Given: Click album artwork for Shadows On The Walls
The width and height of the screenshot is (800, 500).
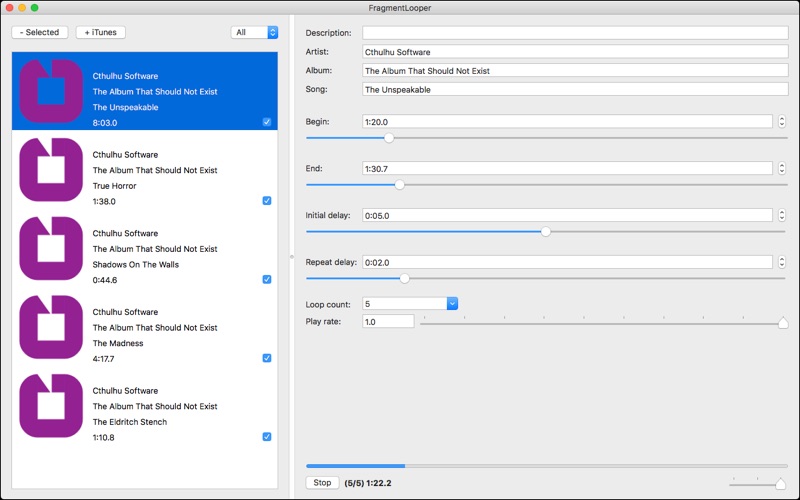Looking at the screenshot, I should (51, 249).
